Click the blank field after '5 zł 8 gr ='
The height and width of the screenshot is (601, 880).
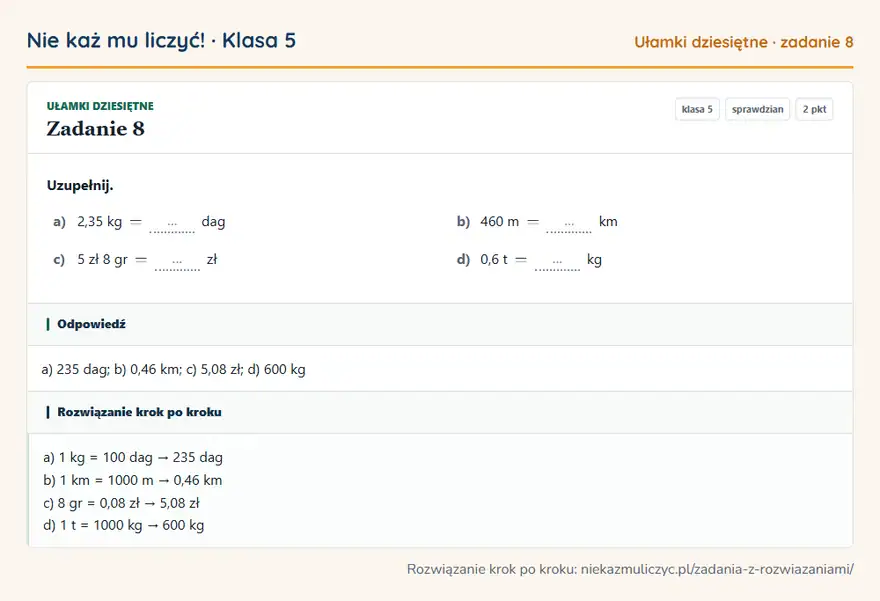click(177, 261)
